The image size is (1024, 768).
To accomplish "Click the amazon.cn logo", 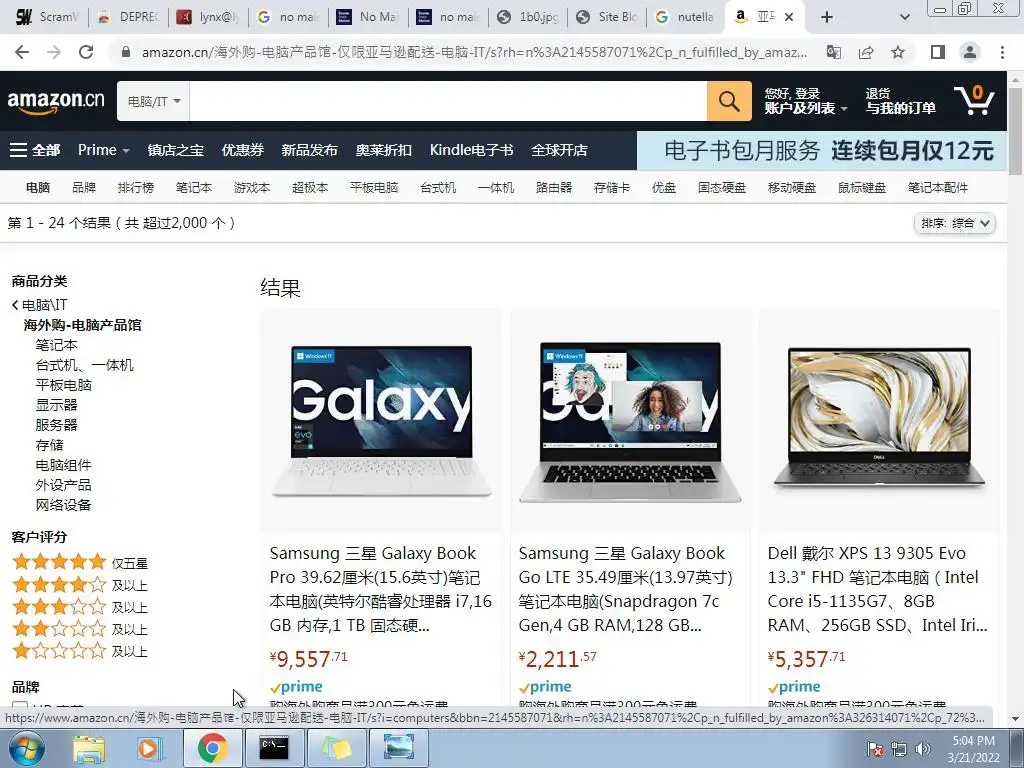I will (56, 101).
